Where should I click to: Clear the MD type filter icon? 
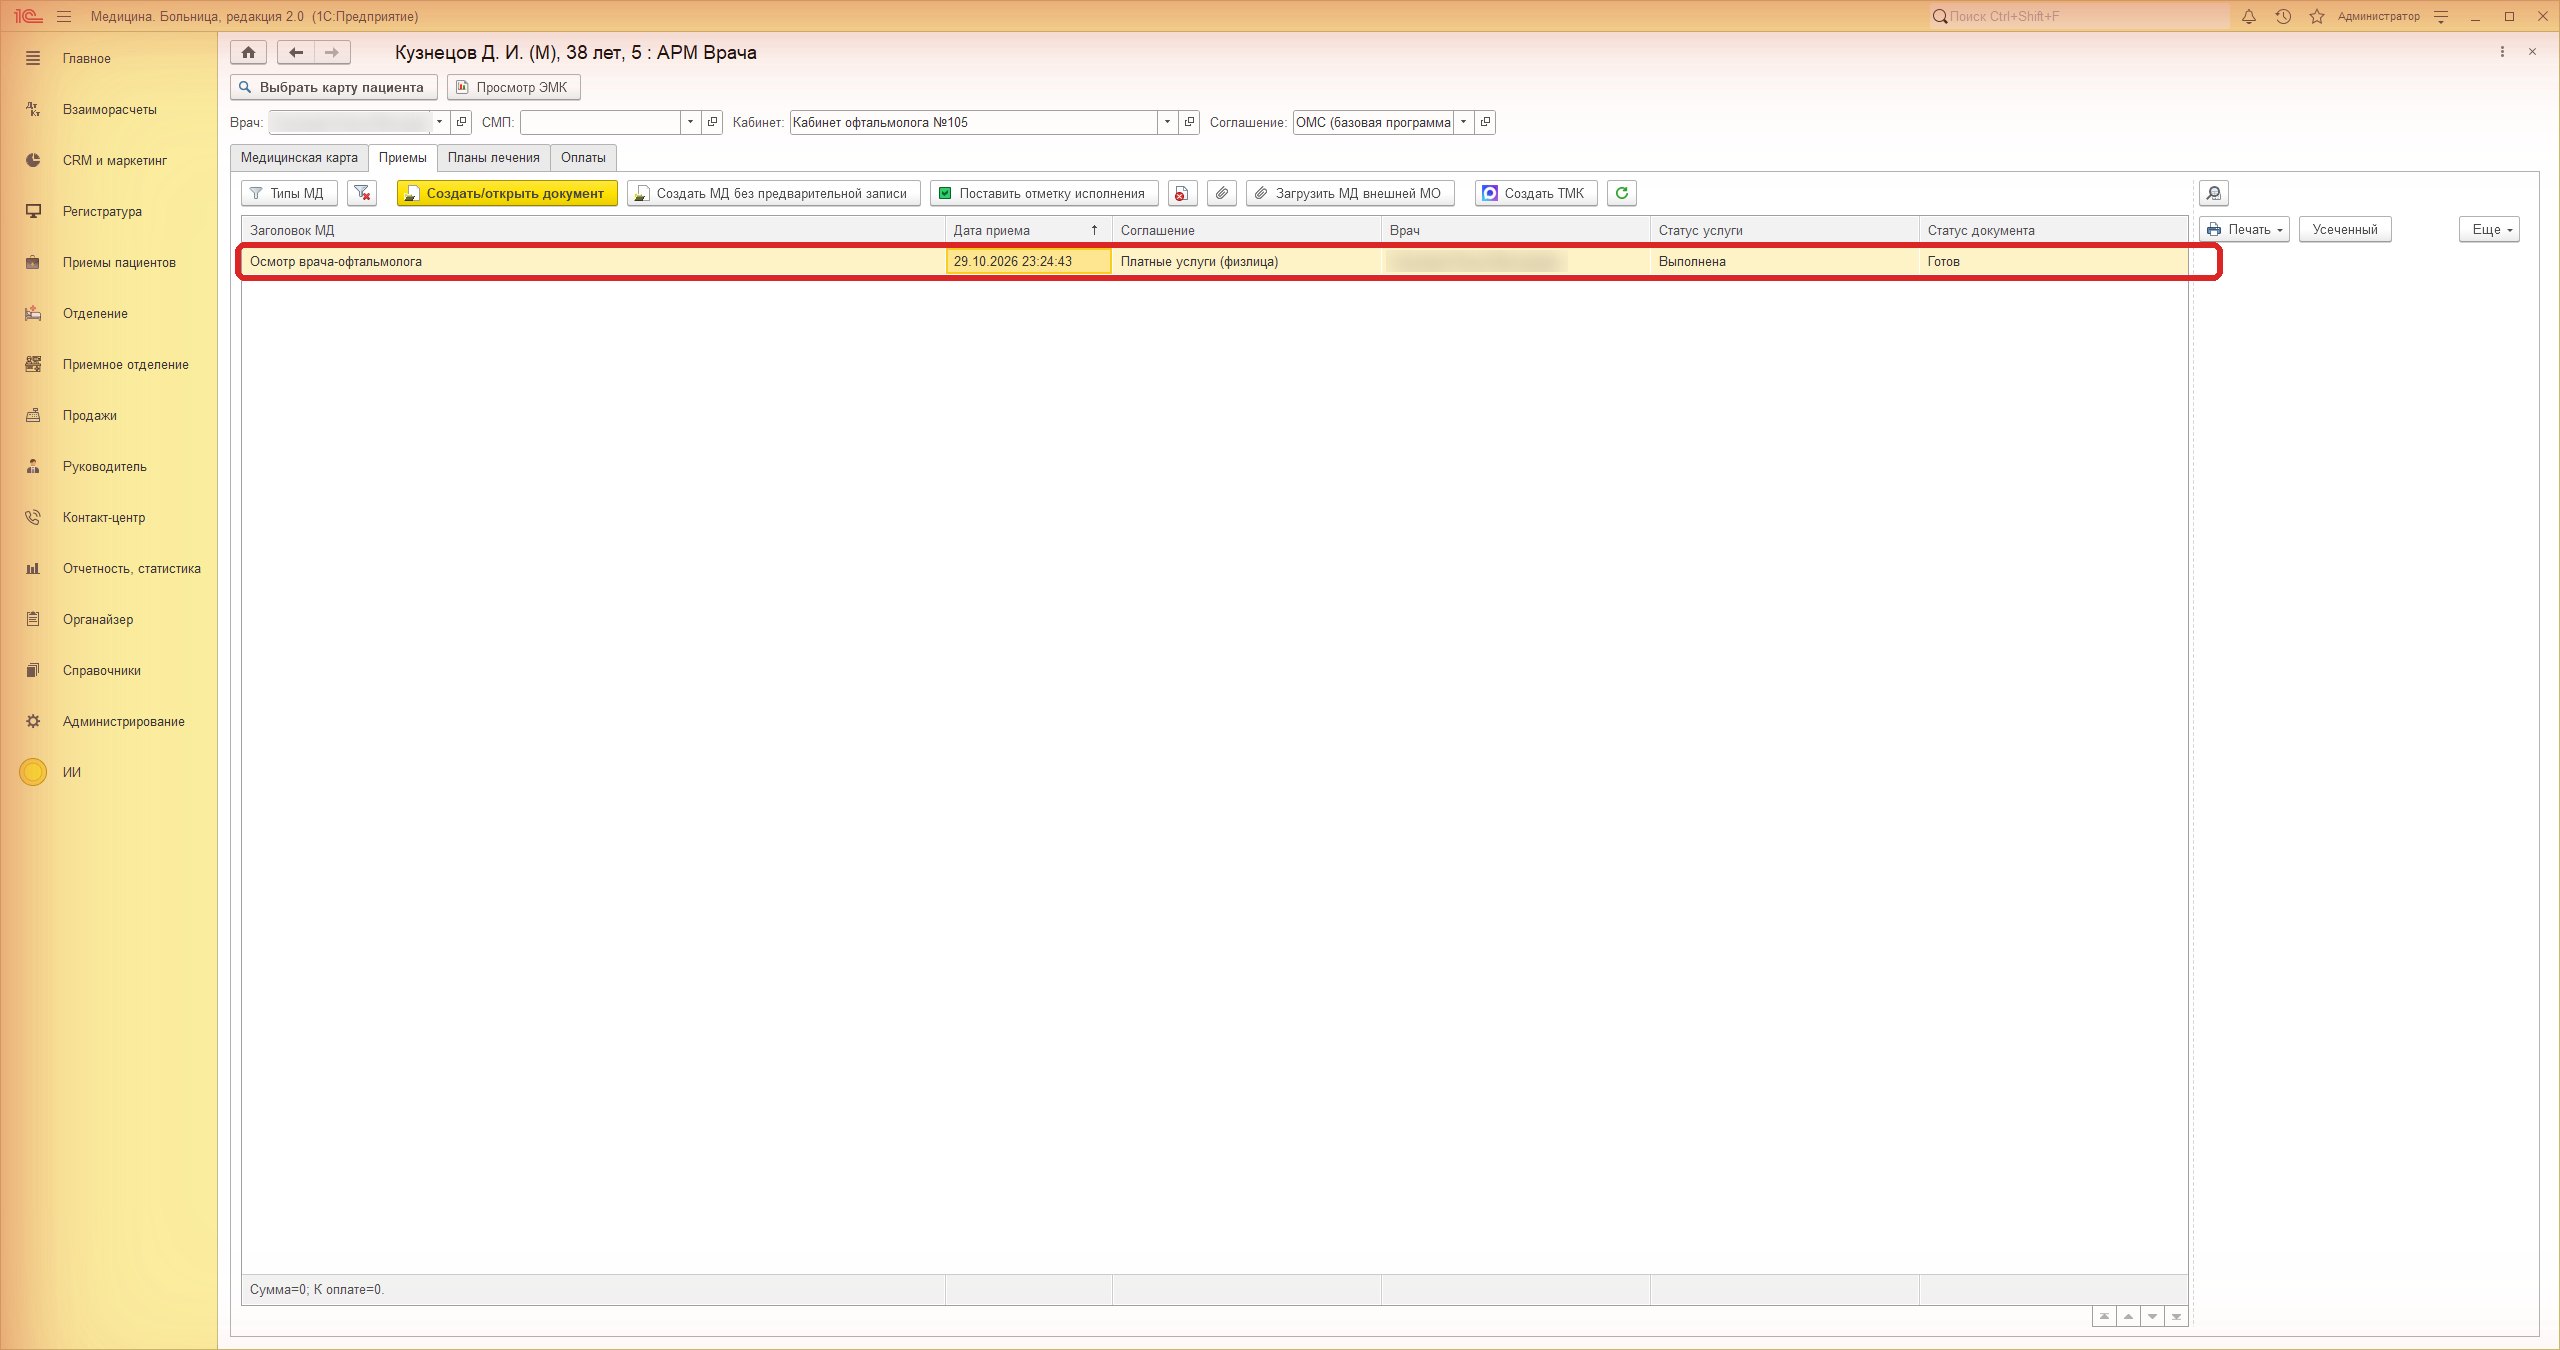click(362, 193)
